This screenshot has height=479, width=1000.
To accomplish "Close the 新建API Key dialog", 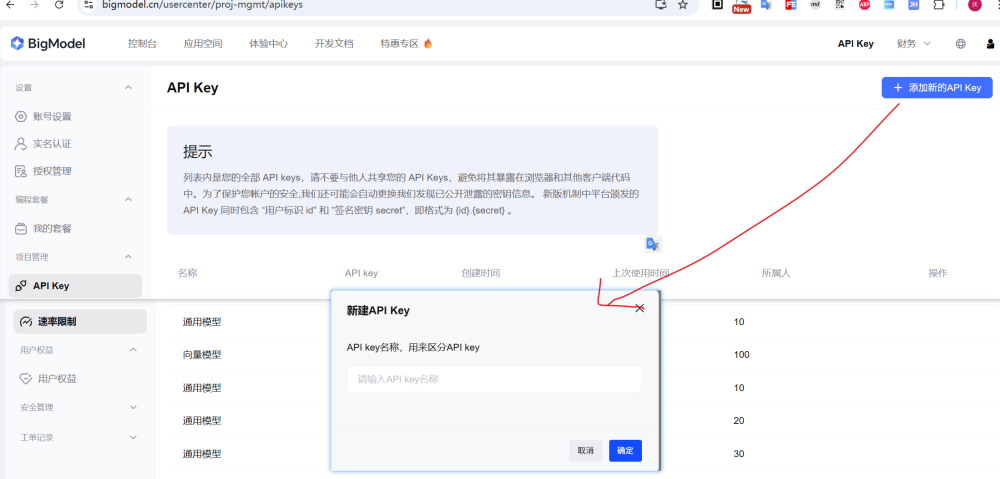I will [x=640, y=309].
